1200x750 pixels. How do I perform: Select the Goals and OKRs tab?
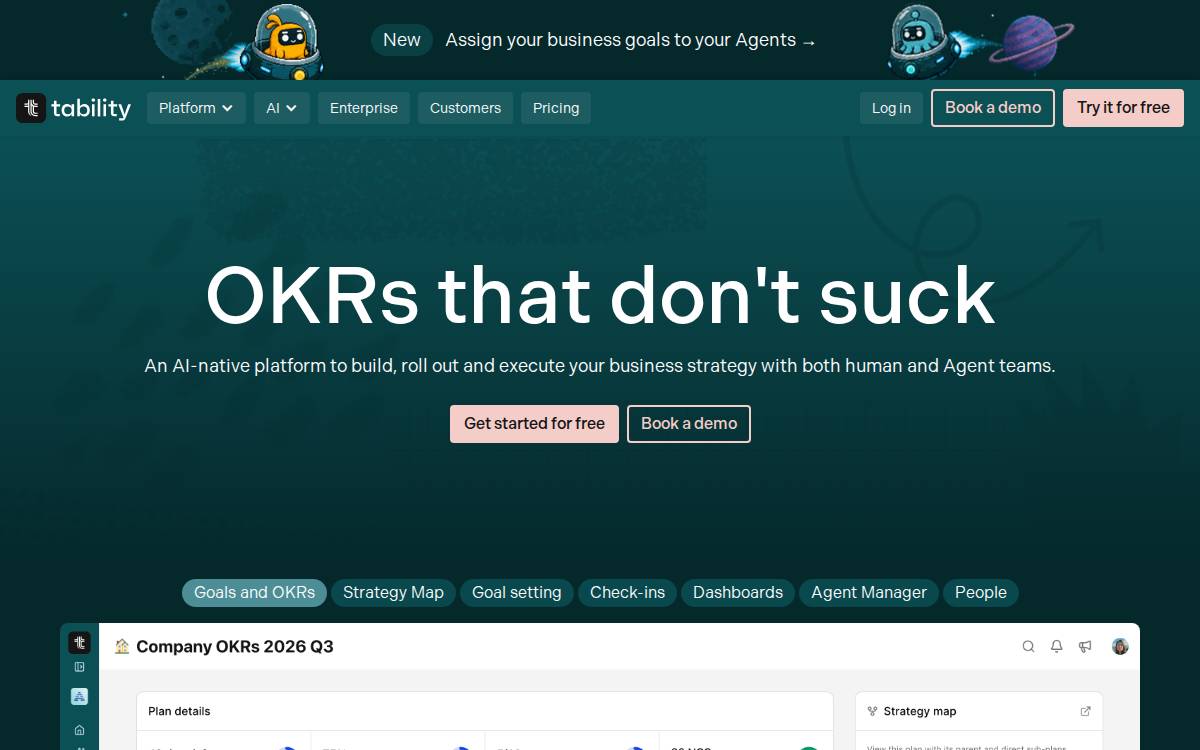(x=254, y=593)
